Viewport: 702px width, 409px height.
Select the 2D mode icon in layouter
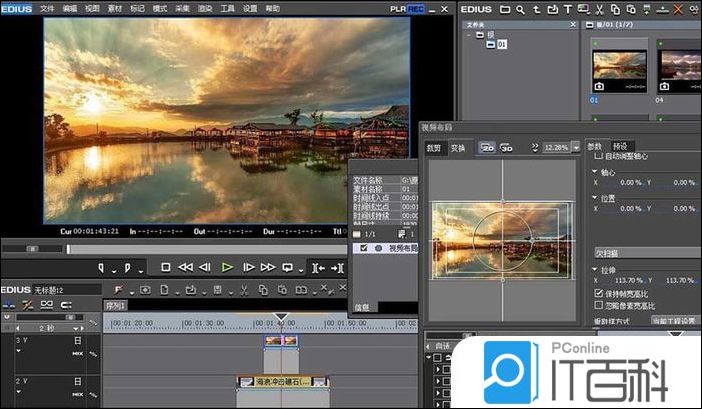488,147
